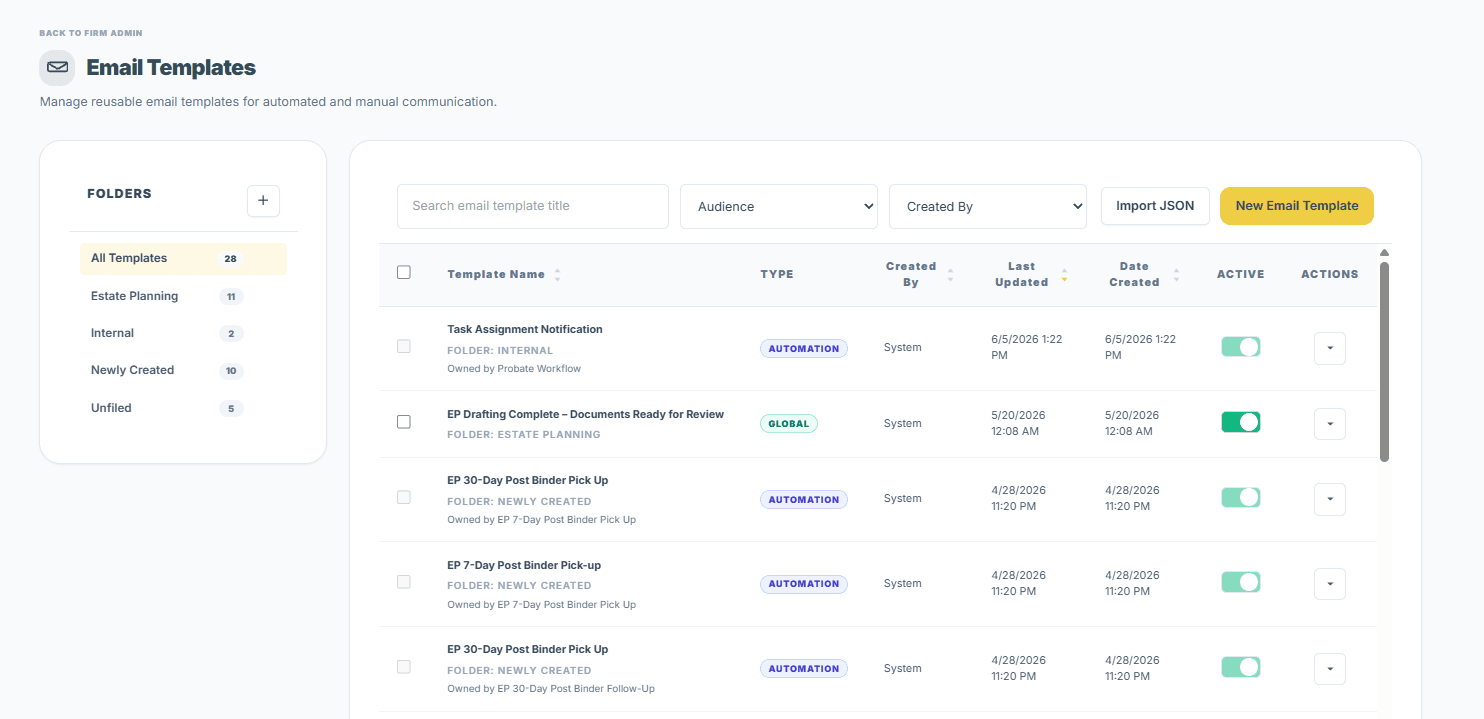Go Back to Firm Admin

91,33
